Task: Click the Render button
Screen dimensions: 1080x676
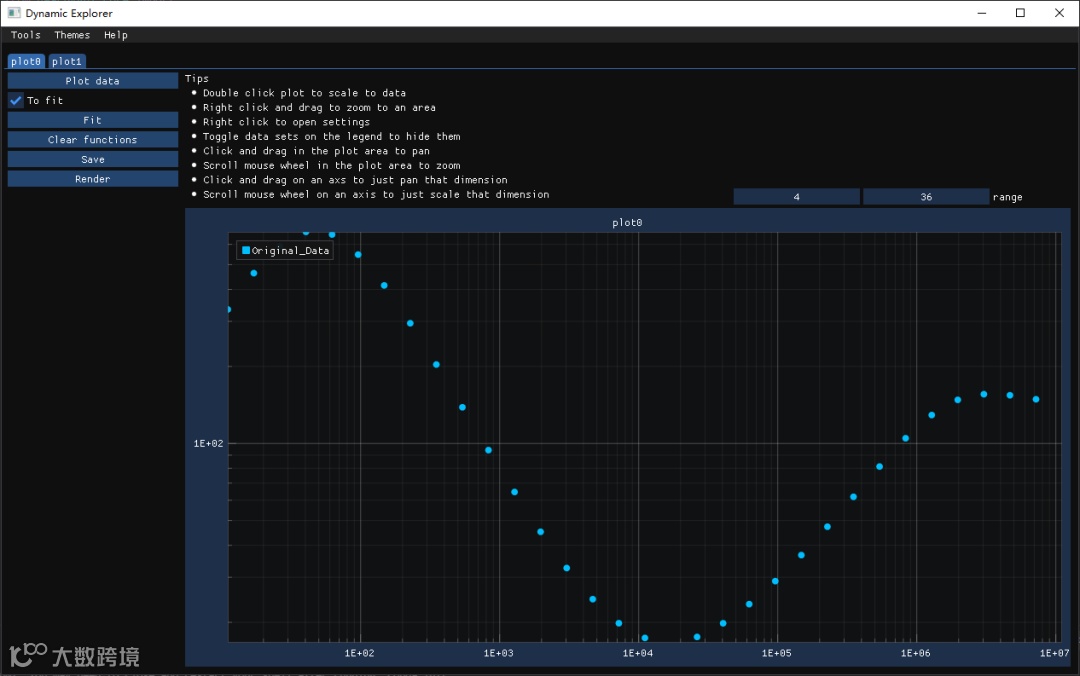Action: click(93, 179)
